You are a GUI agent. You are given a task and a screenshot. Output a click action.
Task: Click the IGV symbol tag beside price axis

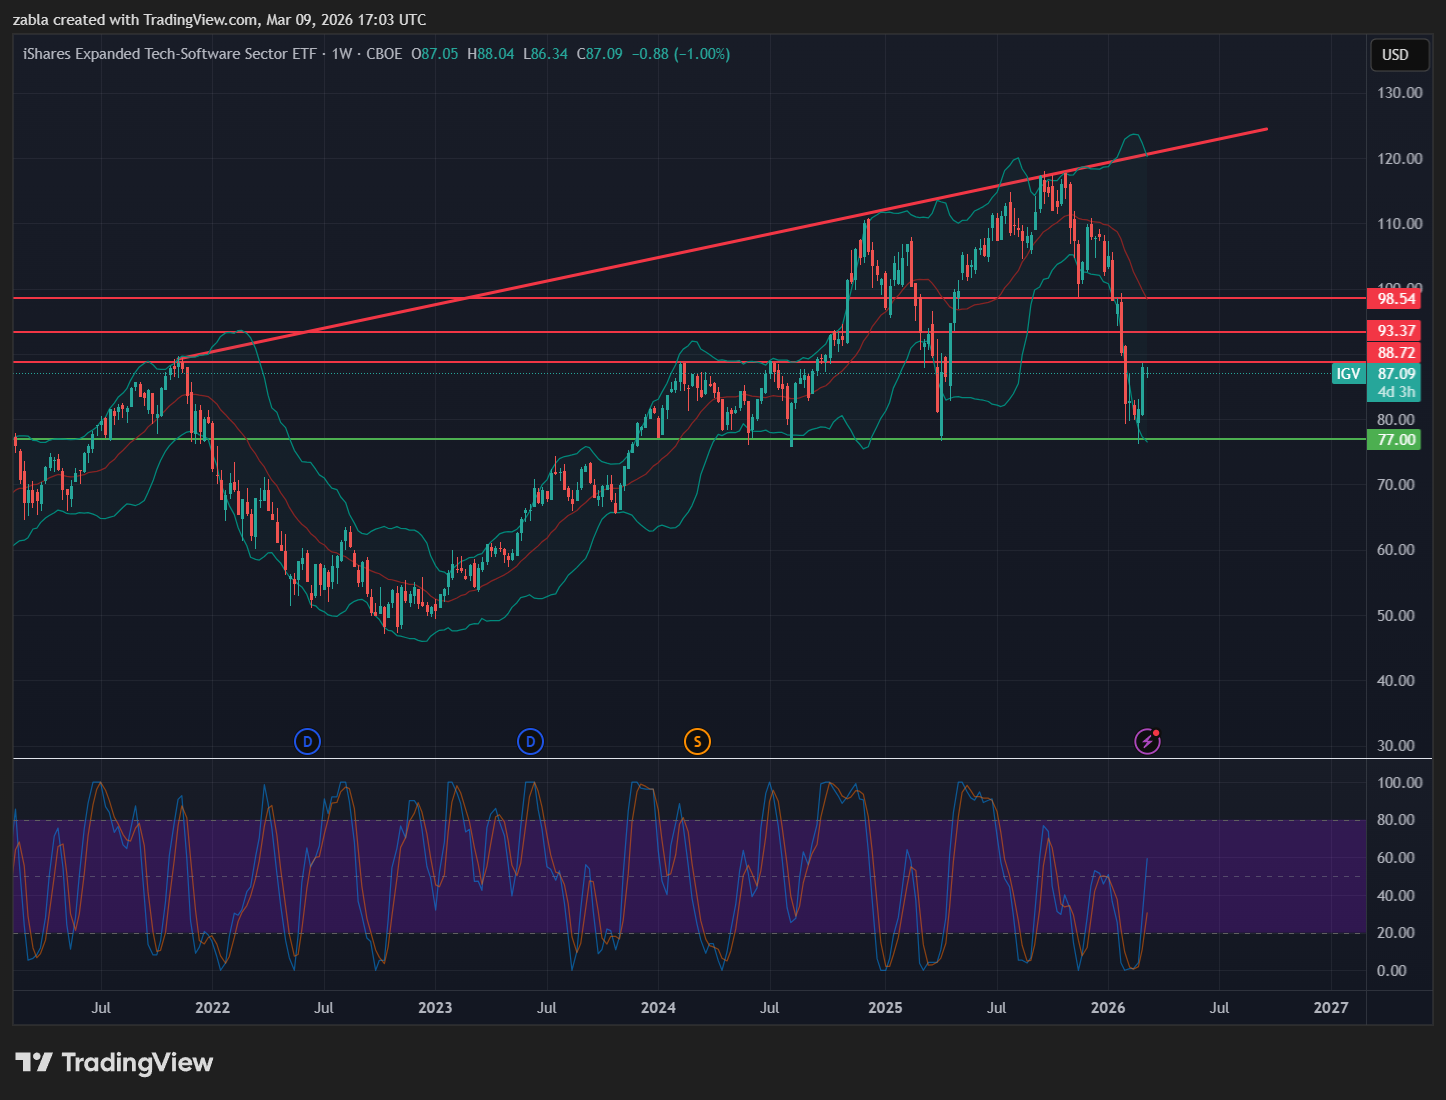(1348, 374)
